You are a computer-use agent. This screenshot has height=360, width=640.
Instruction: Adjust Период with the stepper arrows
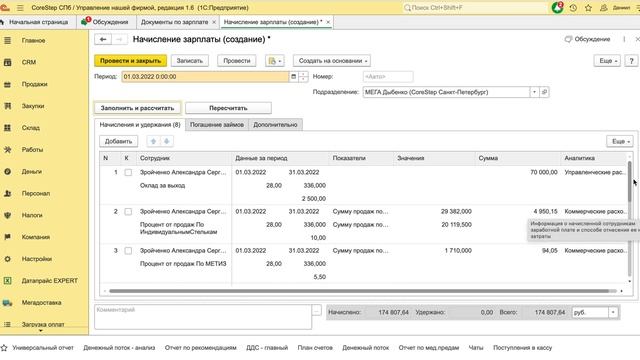303,76
